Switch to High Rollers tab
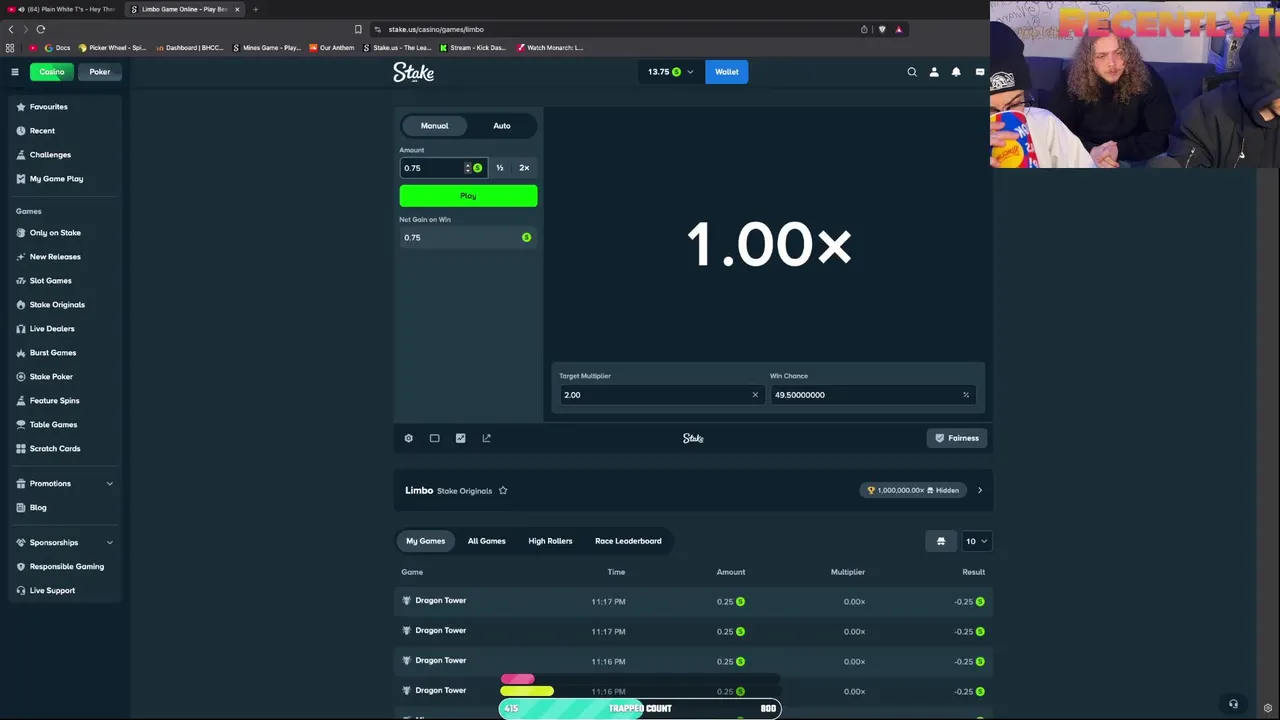Image resolution: width=1280 pixels, height=720 pixels. [550, 541]
